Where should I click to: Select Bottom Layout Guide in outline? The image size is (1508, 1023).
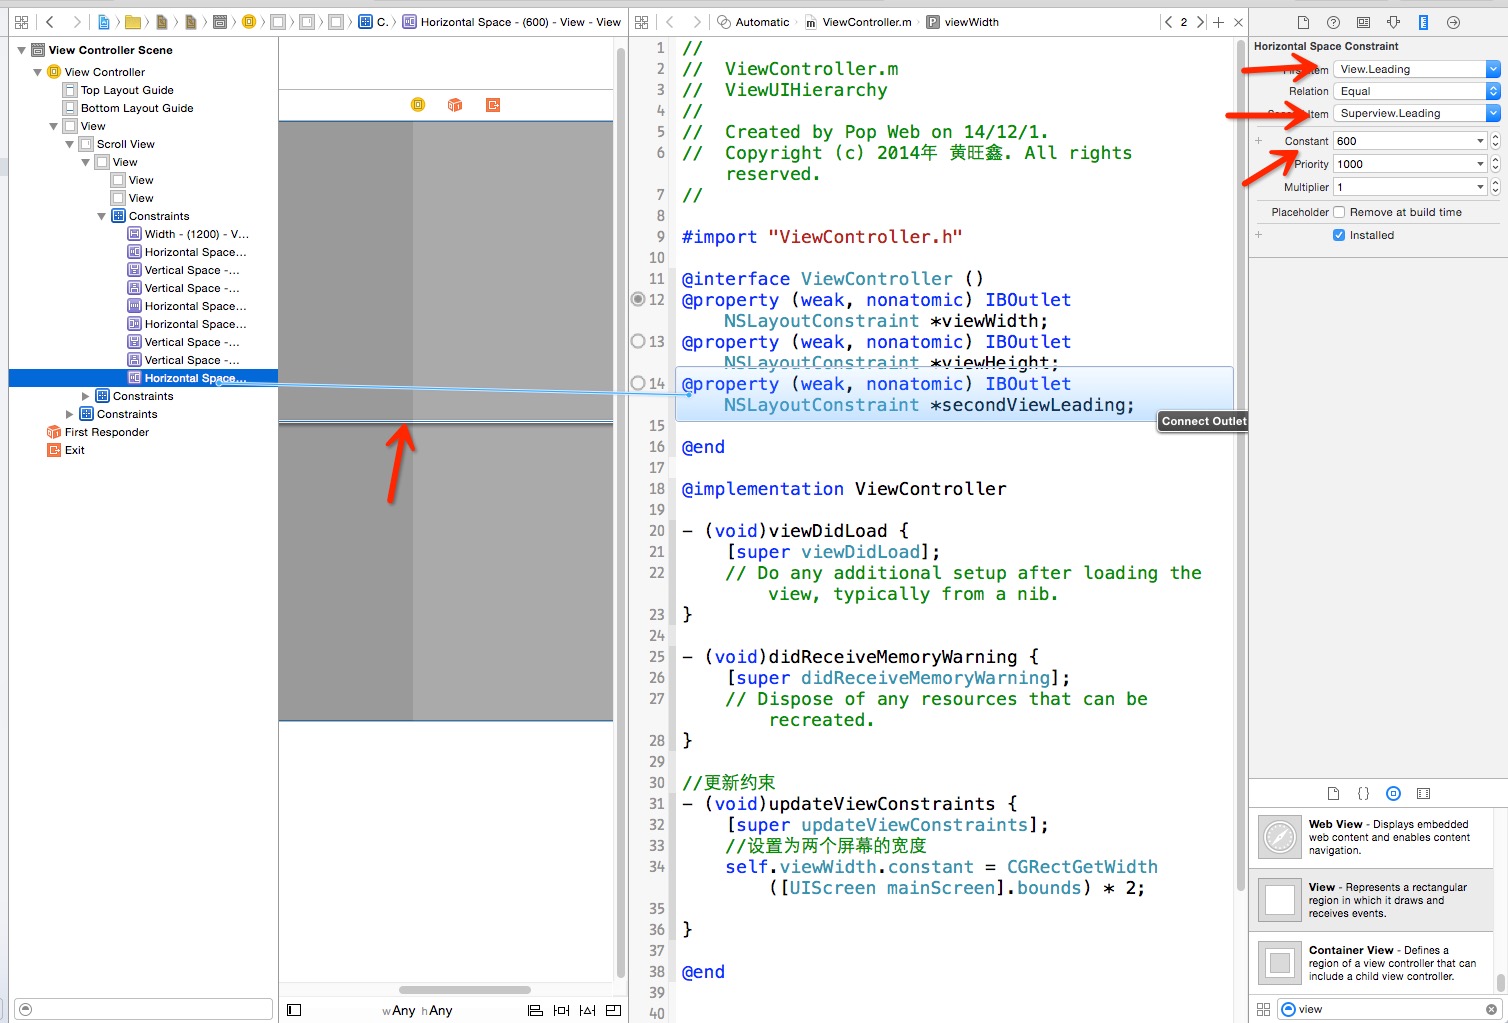click(x=128, y=108)
